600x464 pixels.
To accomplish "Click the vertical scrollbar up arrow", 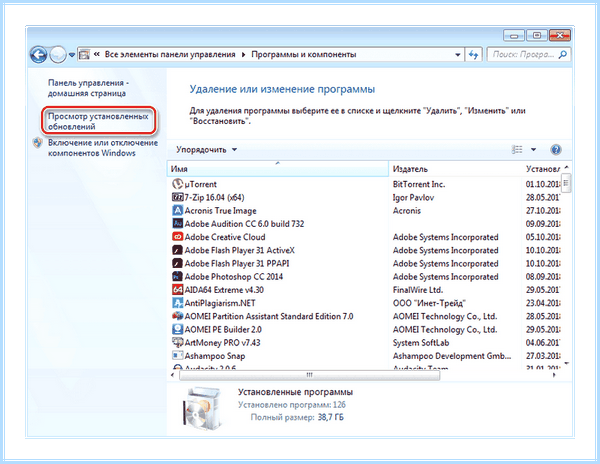I will [567, 167].
